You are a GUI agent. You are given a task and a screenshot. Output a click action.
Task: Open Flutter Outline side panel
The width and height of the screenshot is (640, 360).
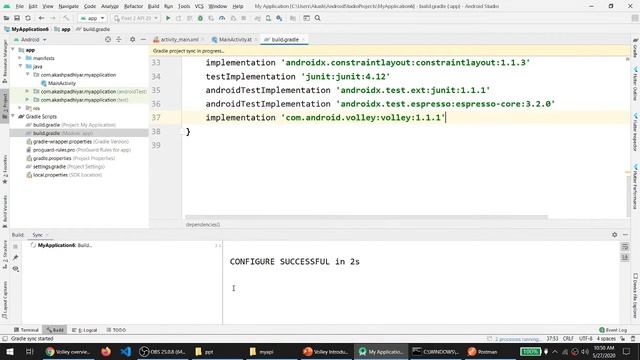(635, 84)
